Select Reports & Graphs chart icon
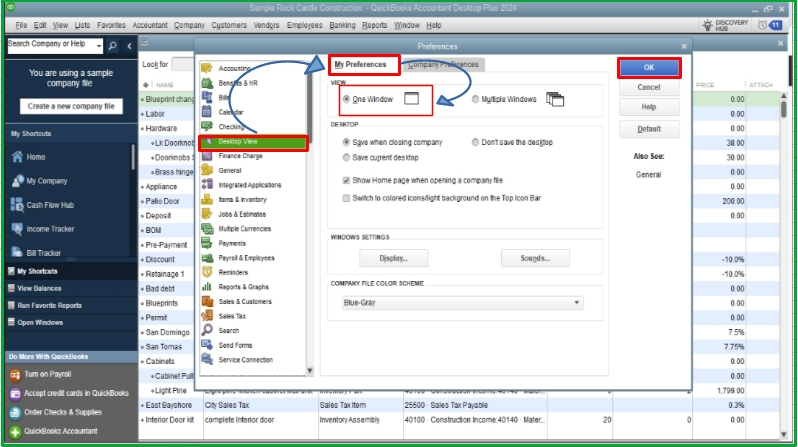Viewport: 798px width, 447px height. click(x=207, y=287)
